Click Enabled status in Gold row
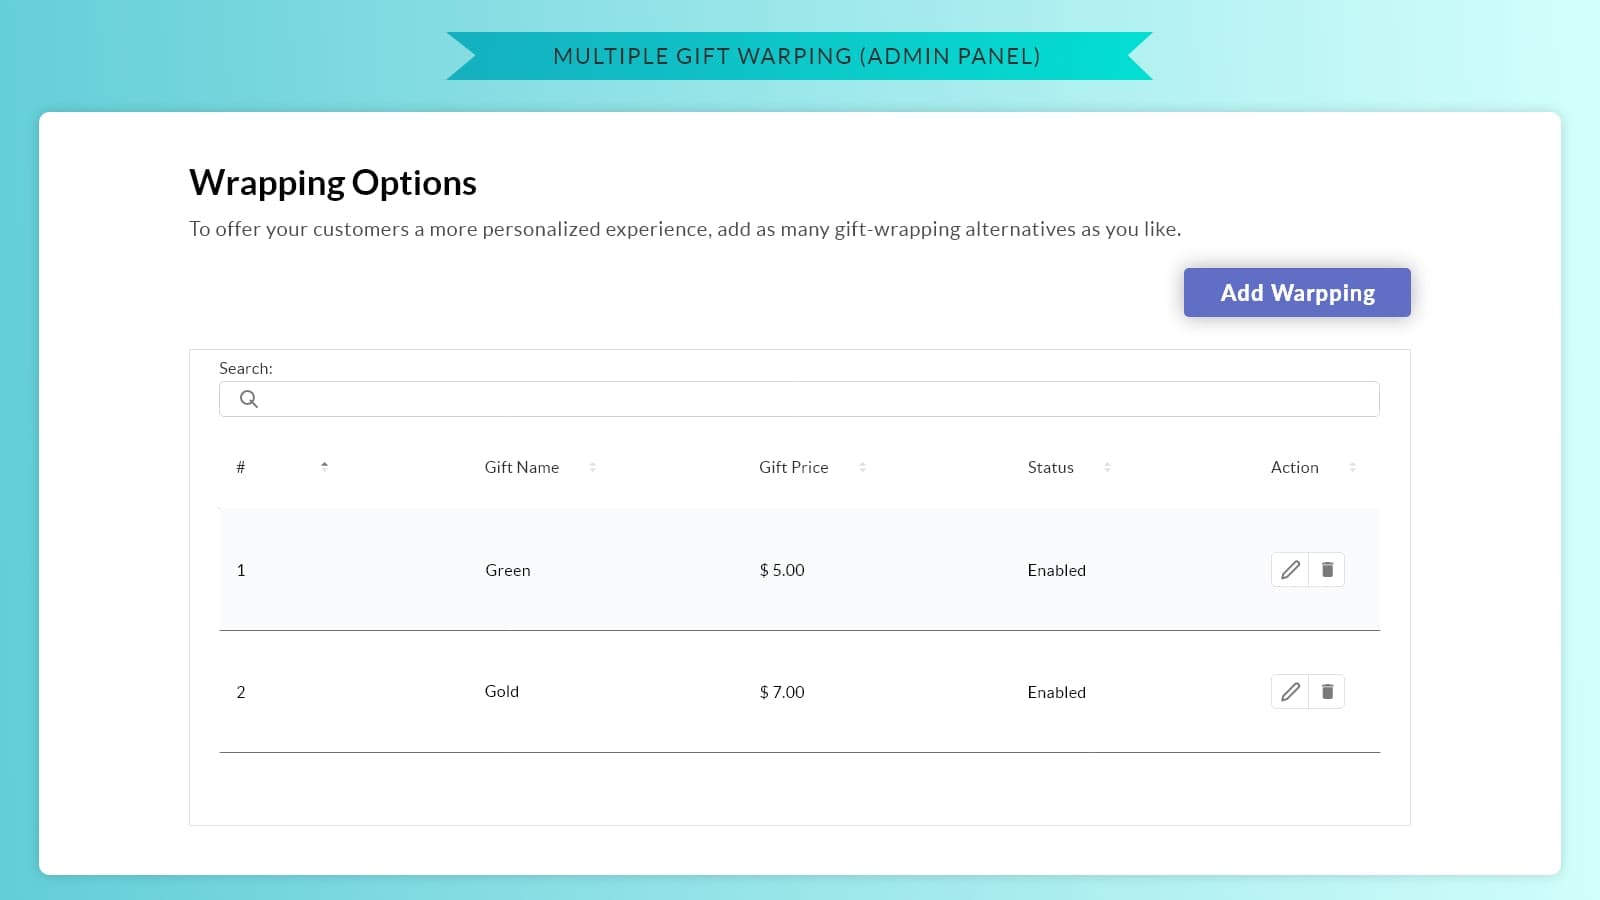The image size is (1600, 900). tap(1056, 692)
